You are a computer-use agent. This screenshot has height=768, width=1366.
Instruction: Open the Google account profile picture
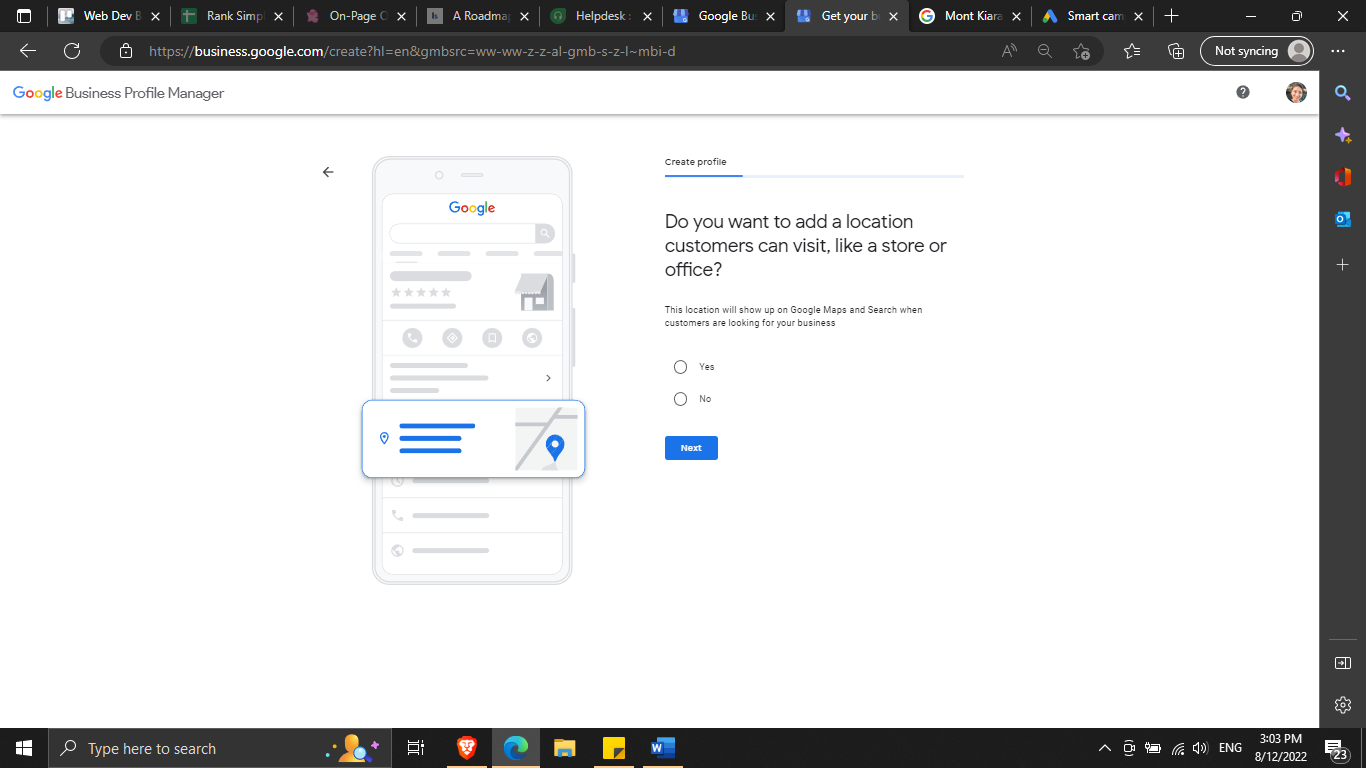click(x=1296, y=92)
